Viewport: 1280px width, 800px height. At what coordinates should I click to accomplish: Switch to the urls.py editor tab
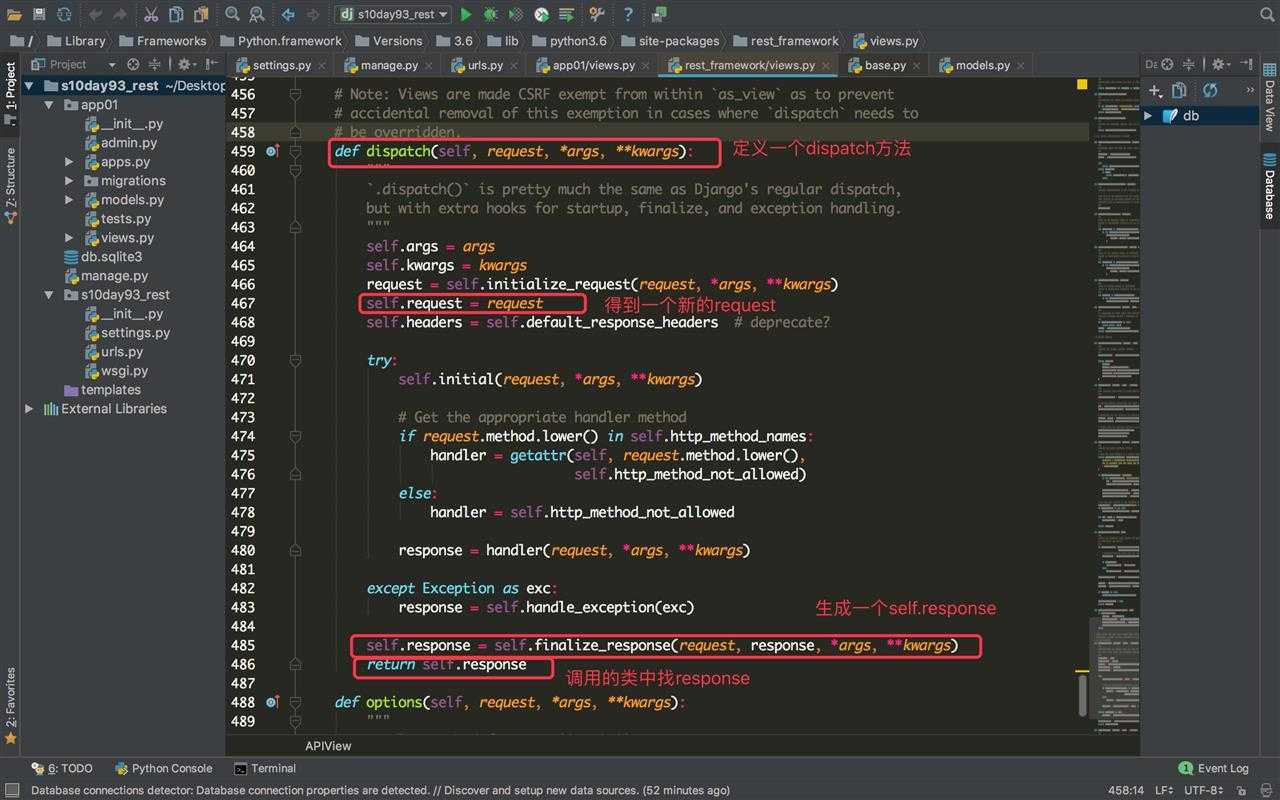[x=485, y=65]
